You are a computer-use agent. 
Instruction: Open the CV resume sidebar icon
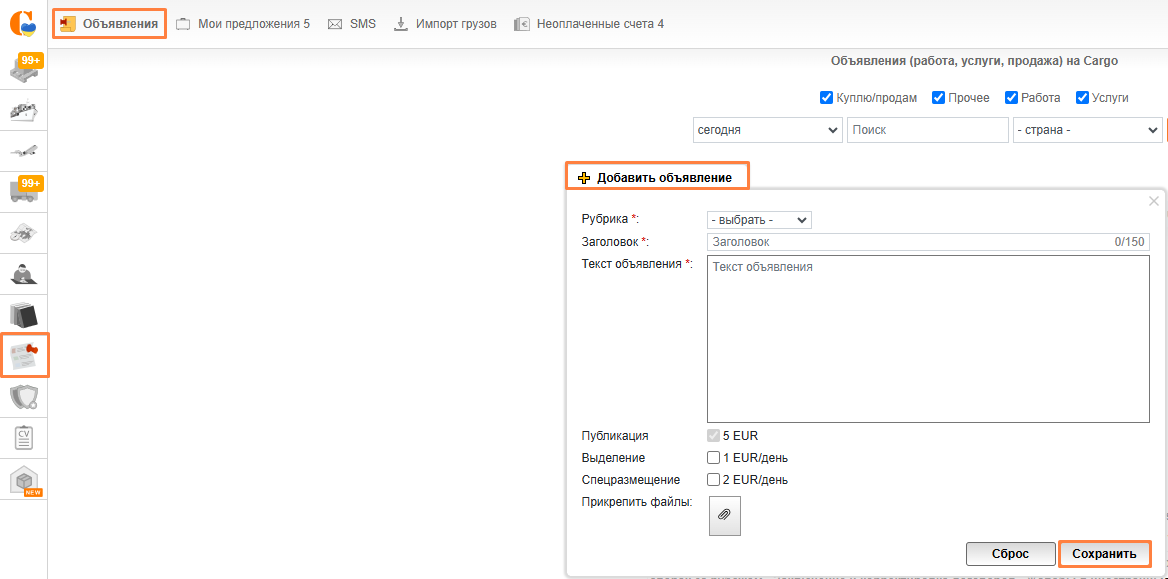(x=24, y=438)
